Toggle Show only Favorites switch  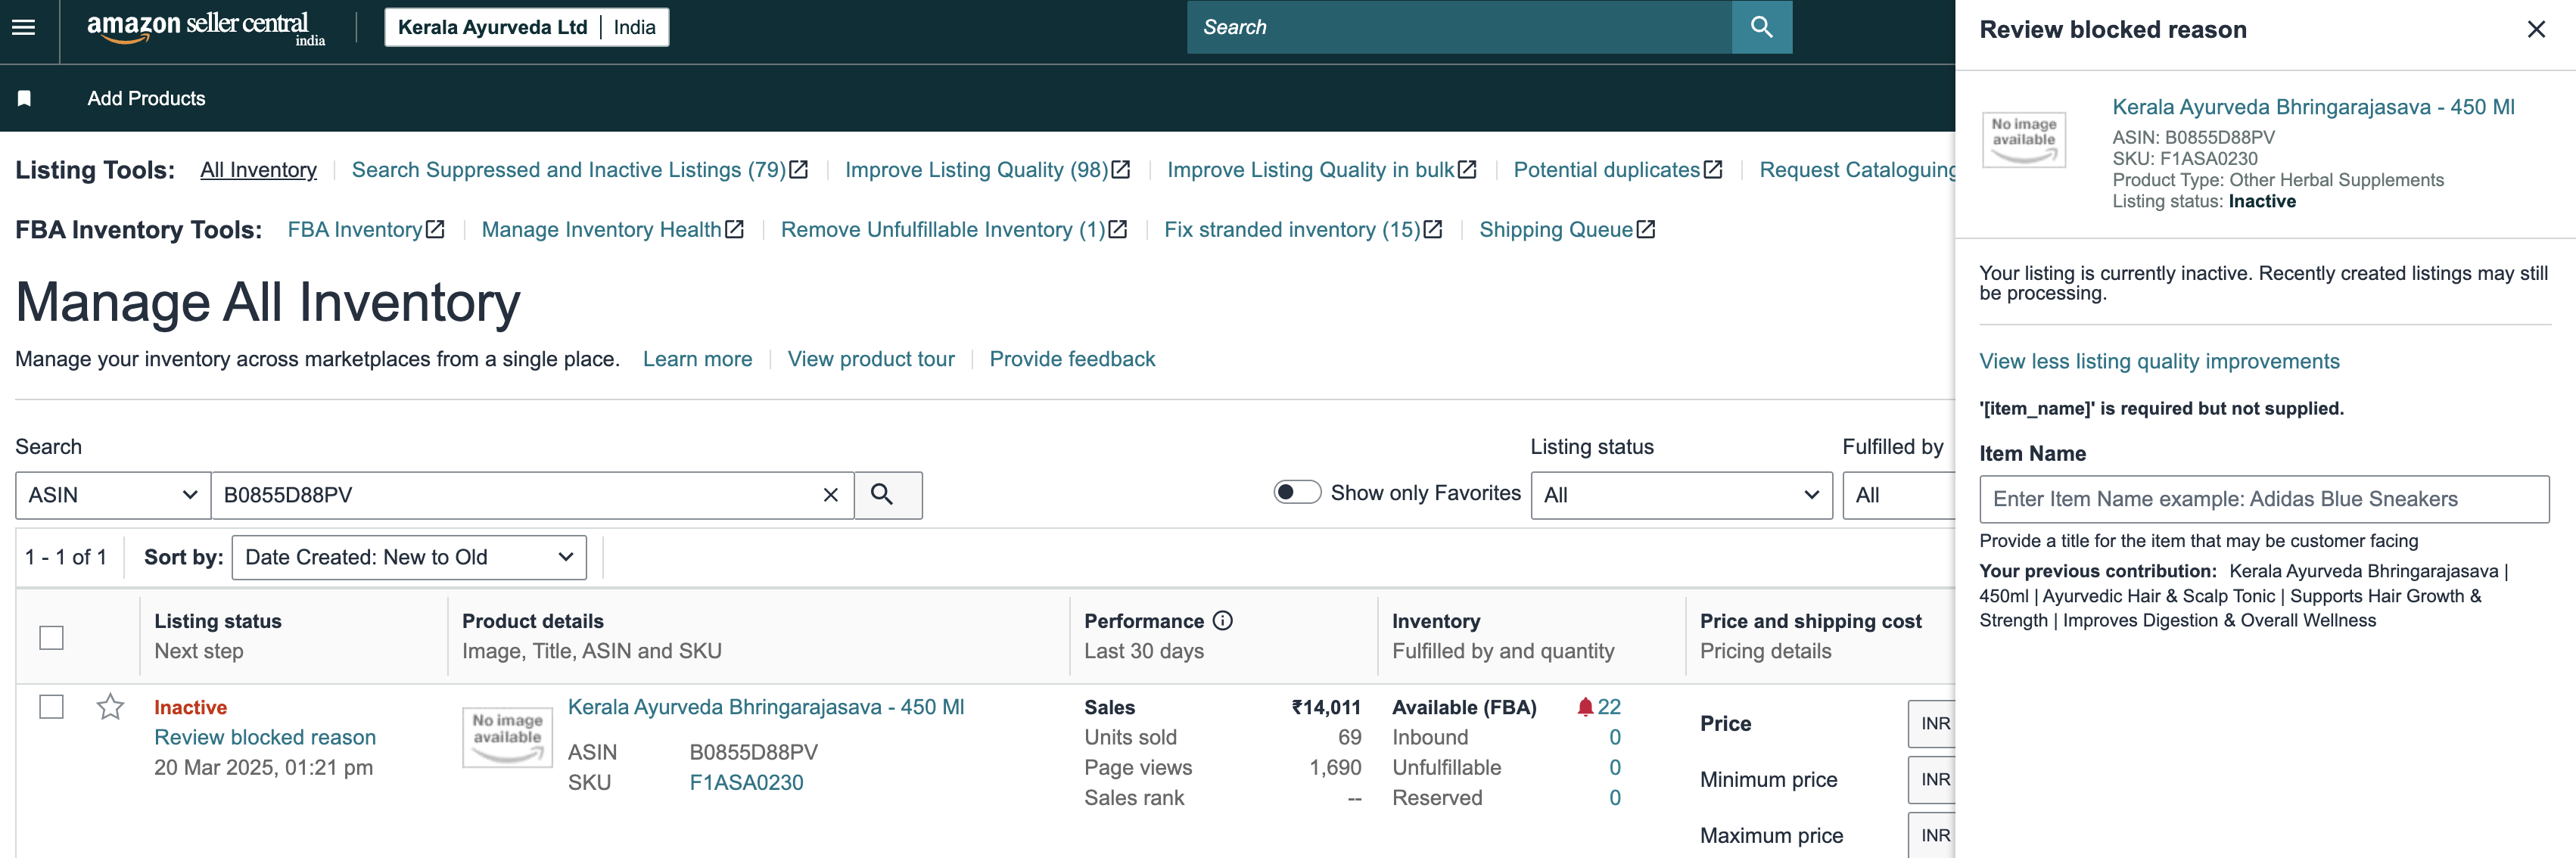tap(1296, 492)
